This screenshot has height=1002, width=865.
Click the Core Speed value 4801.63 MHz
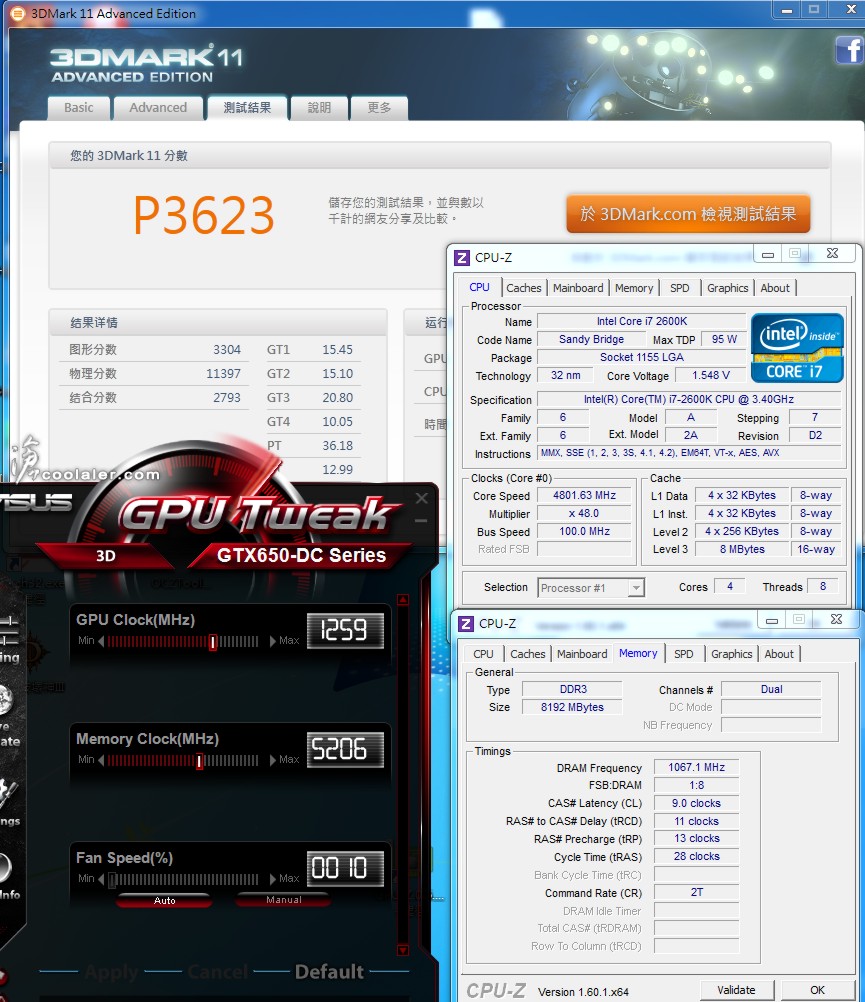585,495
